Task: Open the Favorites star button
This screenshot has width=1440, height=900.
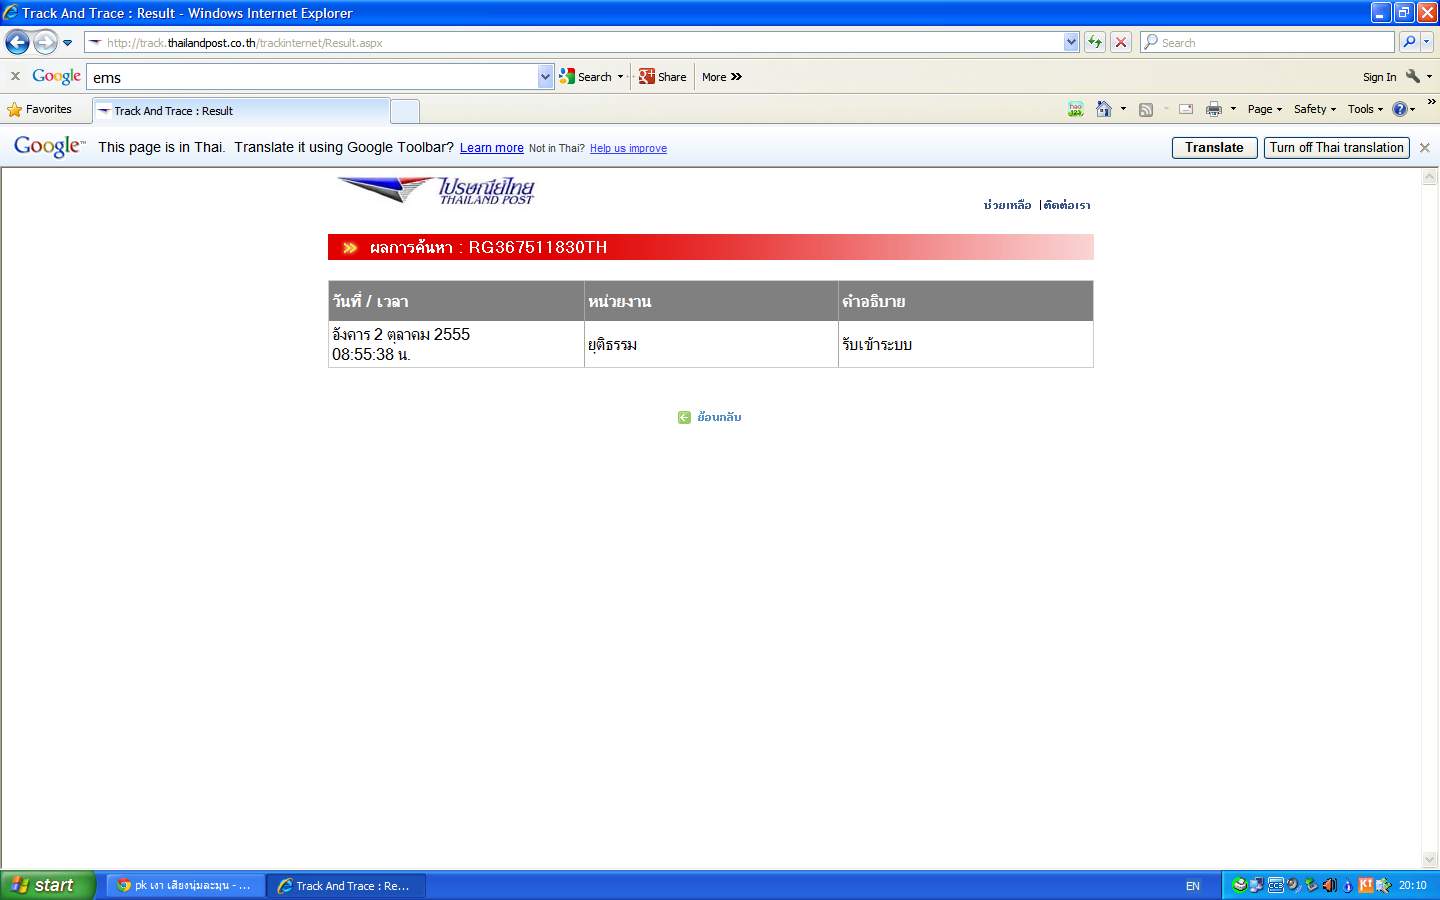Action: coord(40,109)
